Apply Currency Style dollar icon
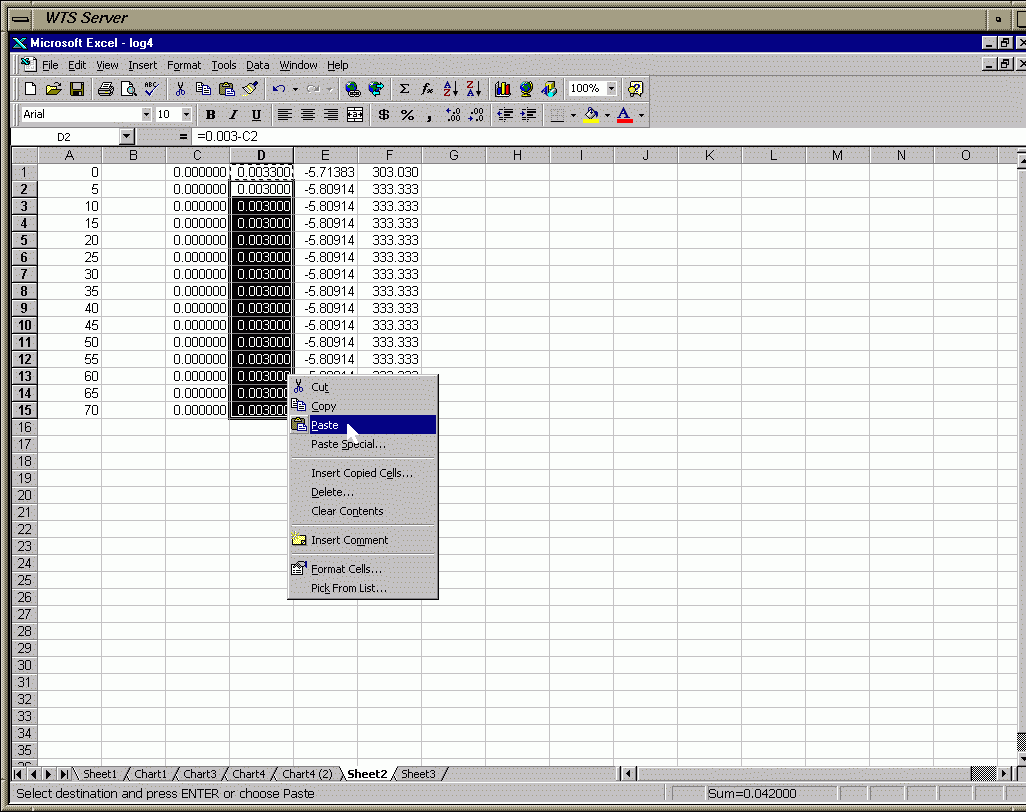Screen dimensions: 1026x812 point(384,115)
